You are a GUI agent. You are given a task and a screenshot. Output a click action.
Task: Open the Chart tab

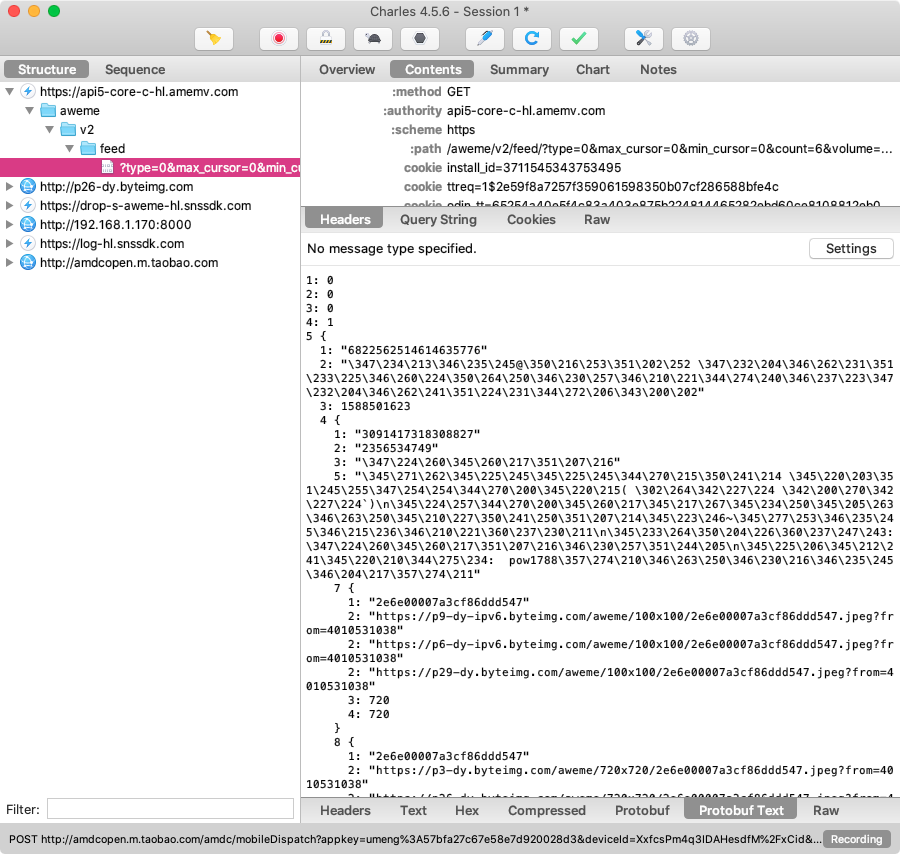tap(592, 69)
